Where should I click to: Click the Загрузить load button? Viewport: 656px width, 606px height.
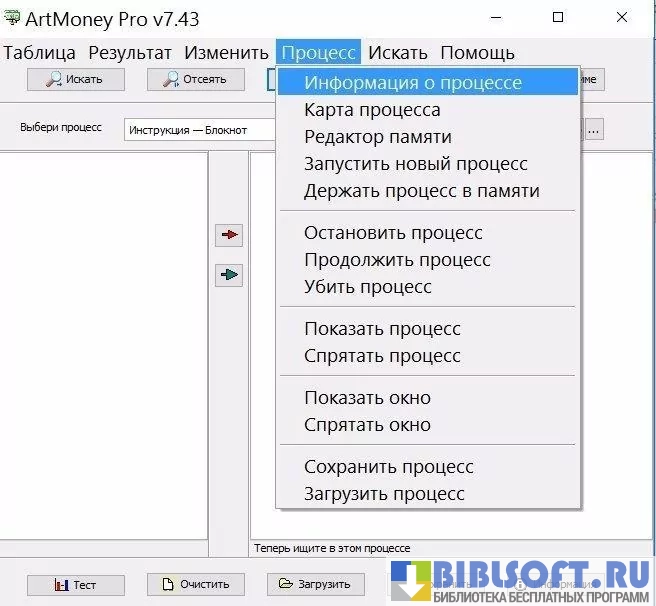coord(315,584)
